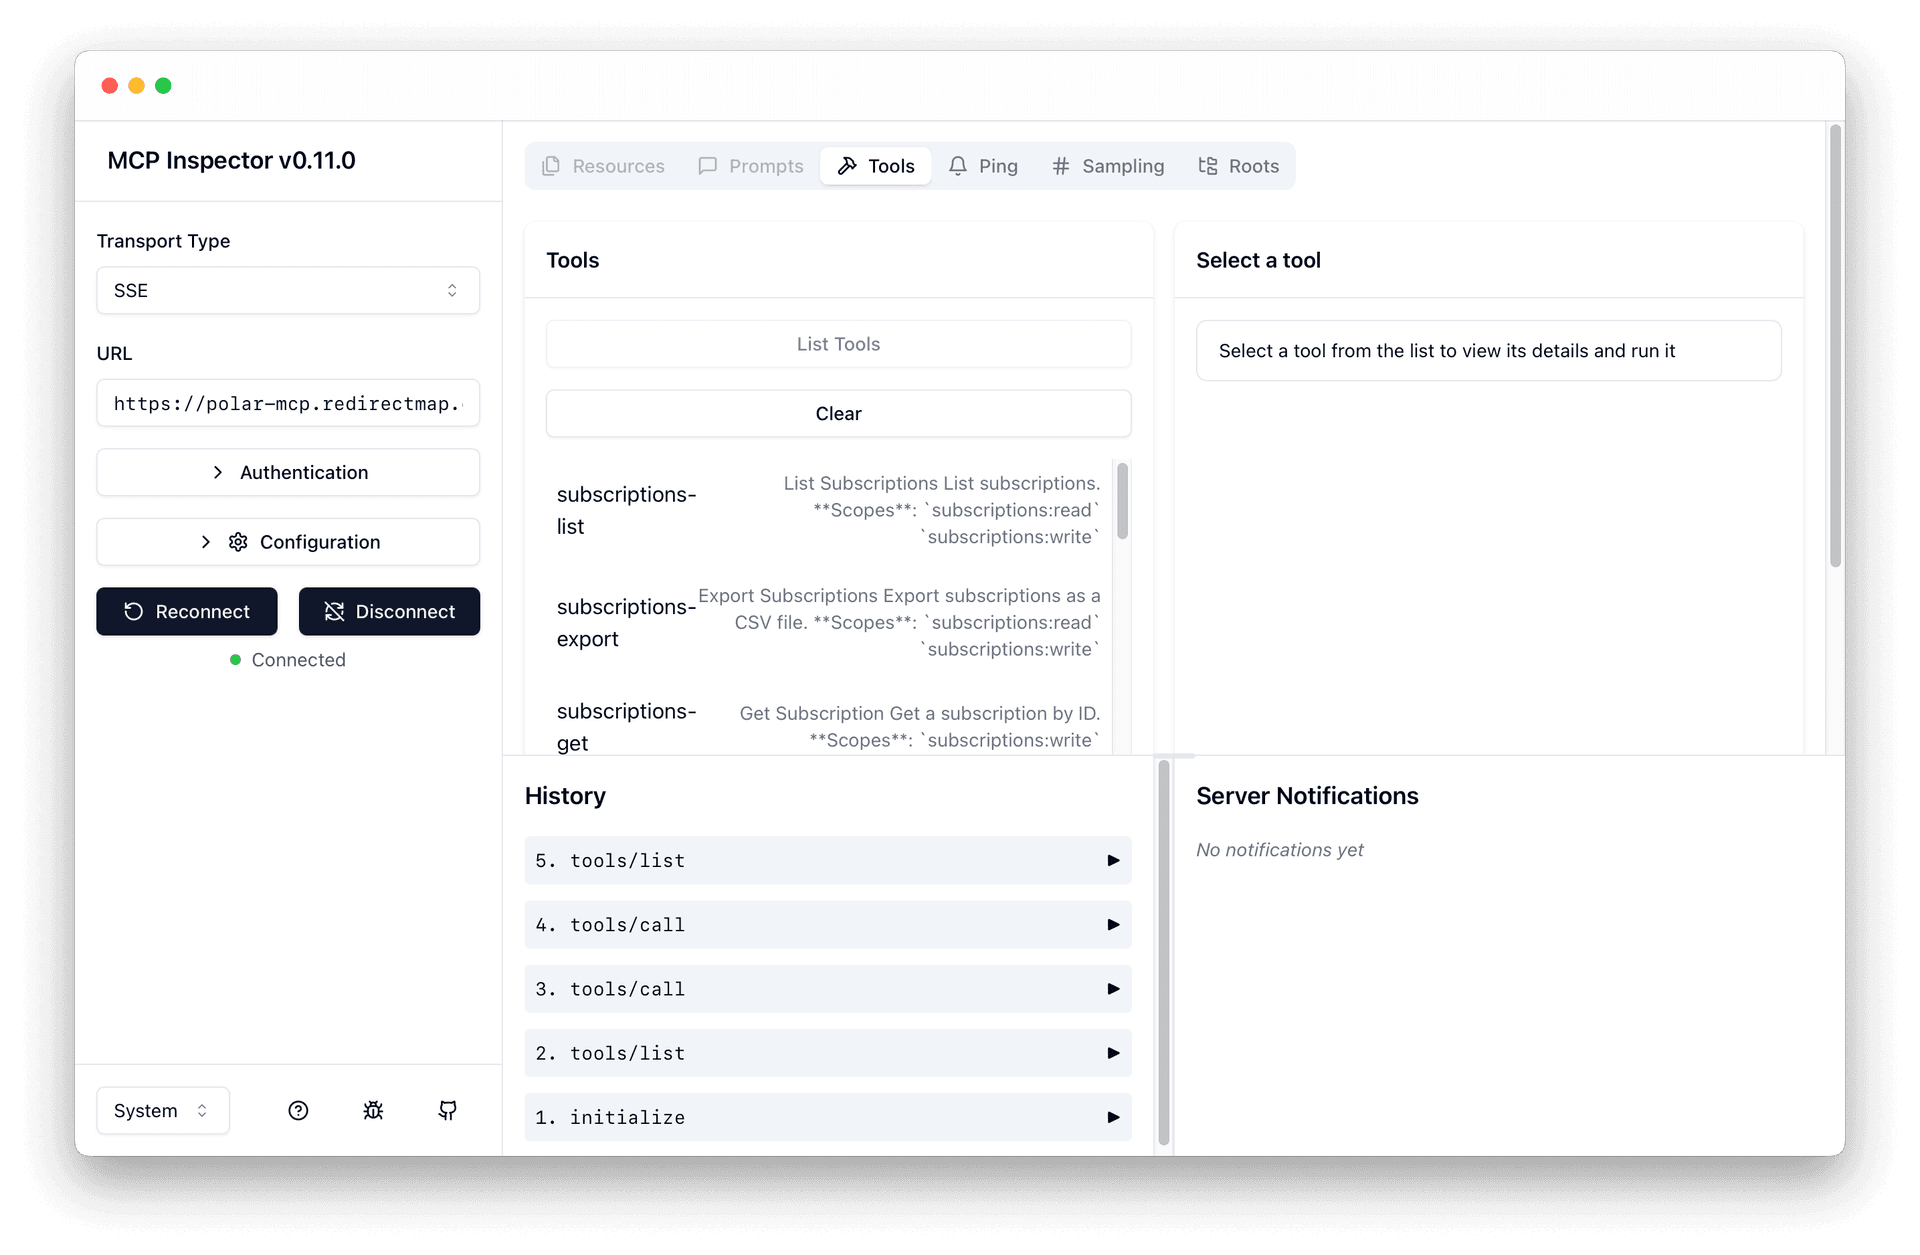This screenshot has height=1255, width=1920.
Task: Expand the 5. tools/list history entry
Action: click(827, 860)
